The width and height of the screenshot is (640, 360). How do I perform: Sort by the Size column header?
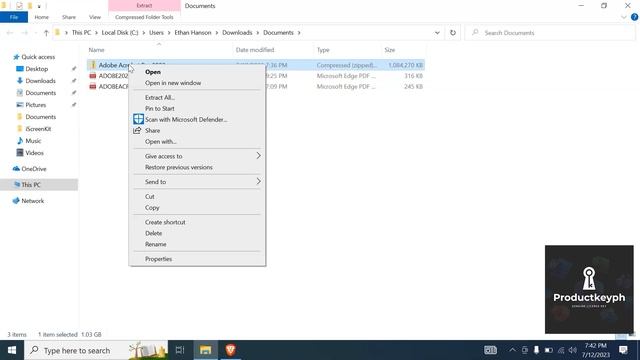pyautogui.click(x=389, y=50)
